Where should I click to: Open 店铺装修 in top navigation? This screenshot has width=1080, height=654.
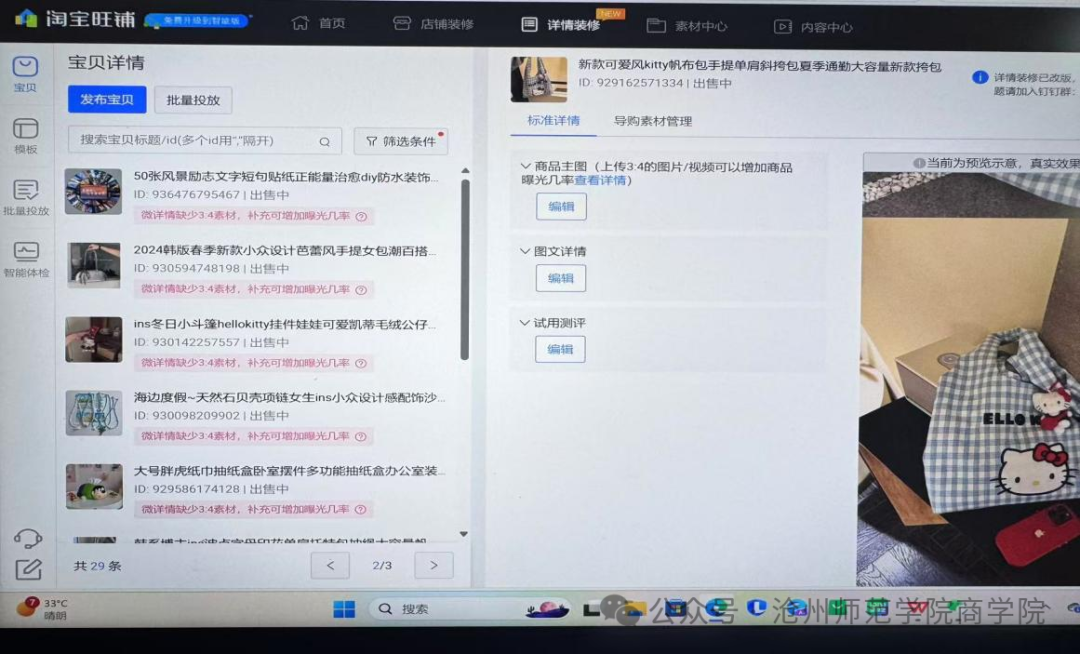tap(433, 24)
